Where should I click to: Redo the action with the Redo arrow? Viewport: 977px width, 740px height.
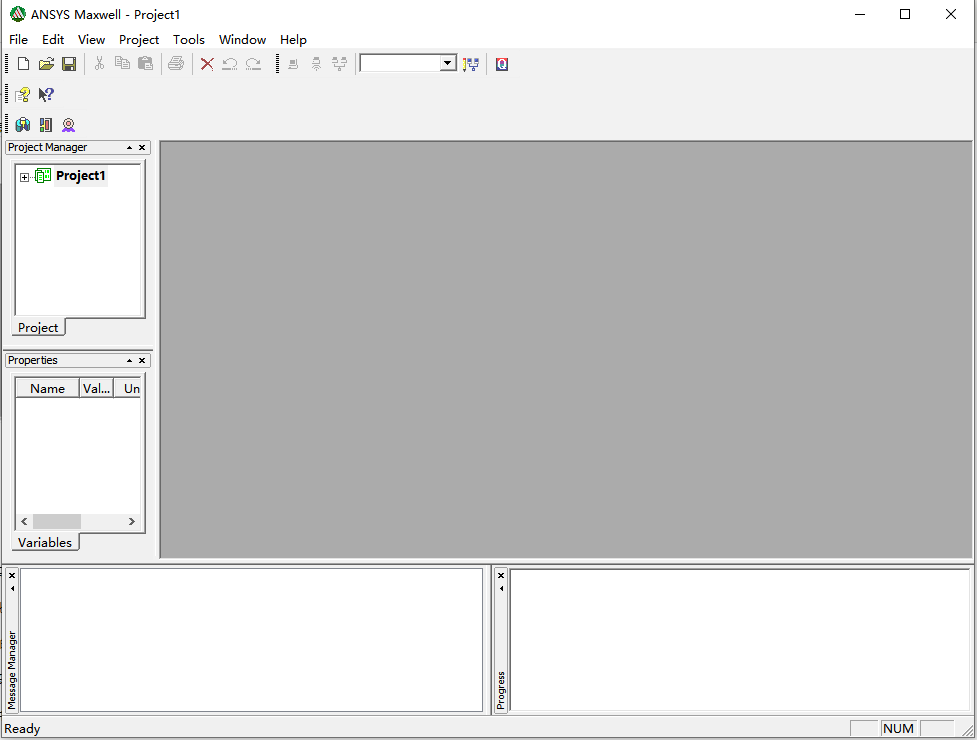pyautogui.click(x=253, y=64)
